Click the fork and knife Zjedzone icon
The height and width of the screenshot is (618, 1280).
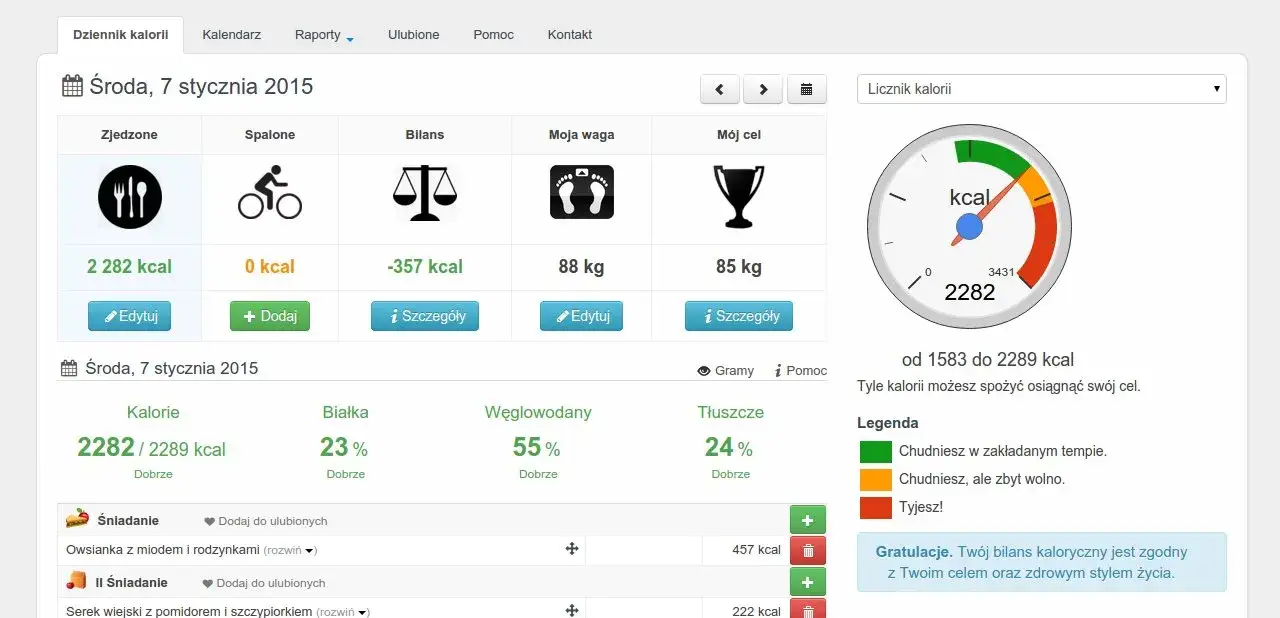point(129,197)
